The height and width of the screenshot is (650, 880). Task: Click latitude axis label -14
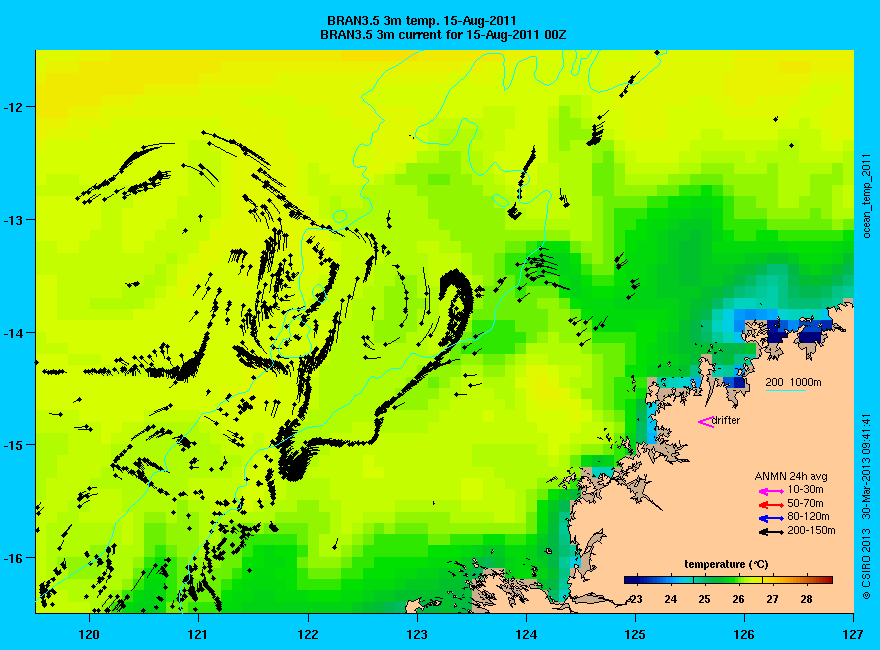(x=12, y=333)
